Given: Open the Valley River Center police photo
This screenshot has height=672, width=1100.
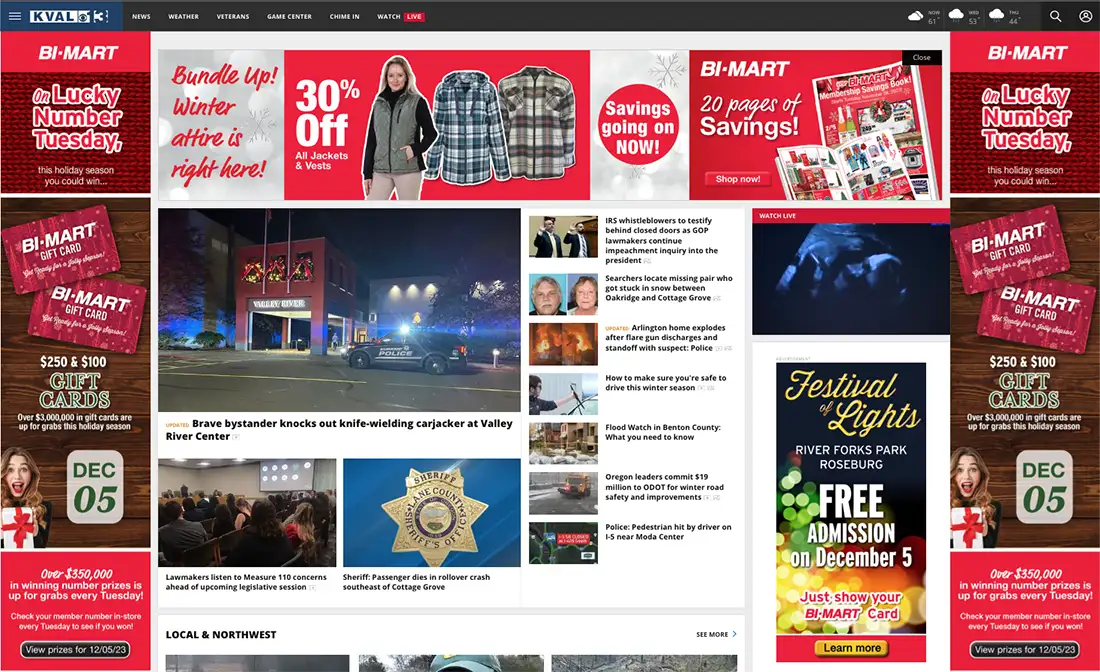Looking at the screenshot, I should (x=339, y=309).
